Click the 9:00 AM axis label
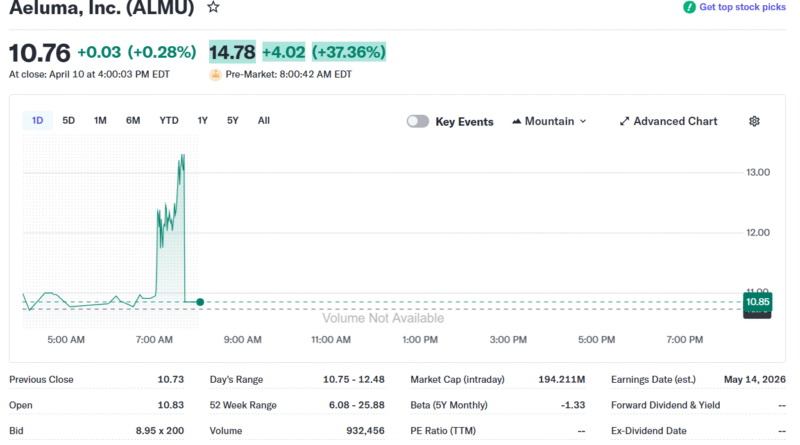Screen dimensions: 800x445 [x=242, y=340]
